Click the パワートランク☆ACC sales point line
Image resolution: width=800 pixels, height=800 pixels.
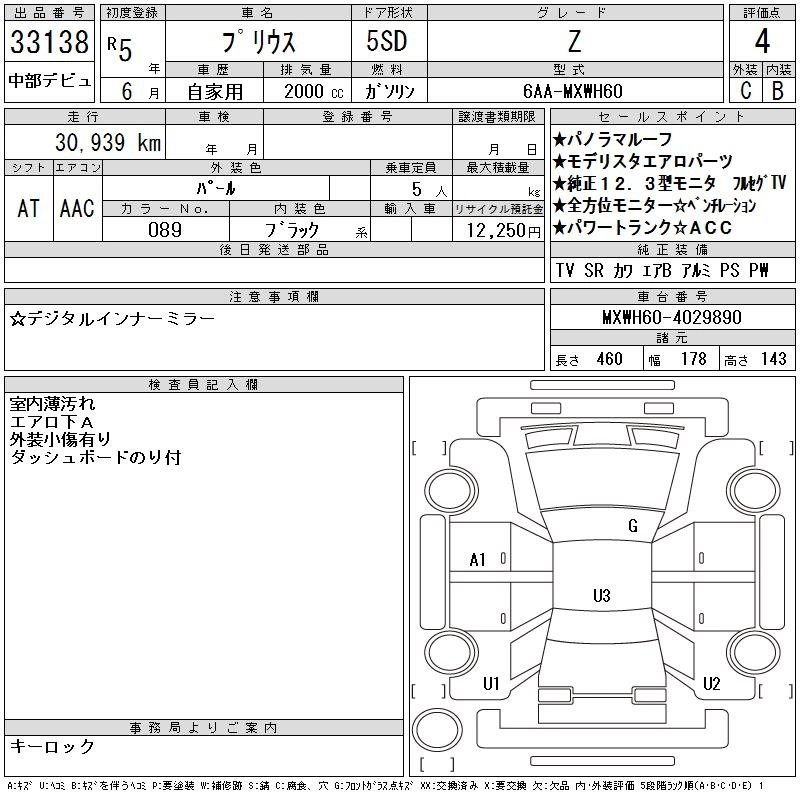point(642,227)
